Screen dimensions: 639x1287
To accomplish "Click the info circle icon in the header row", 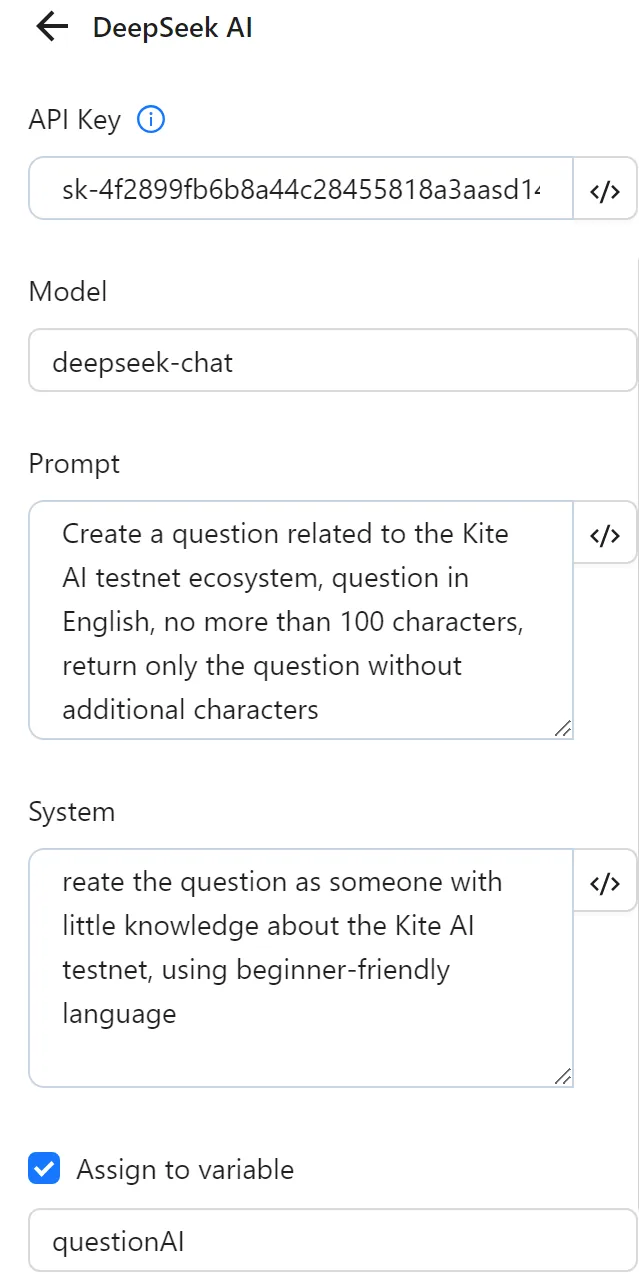I will coord(150,119).
